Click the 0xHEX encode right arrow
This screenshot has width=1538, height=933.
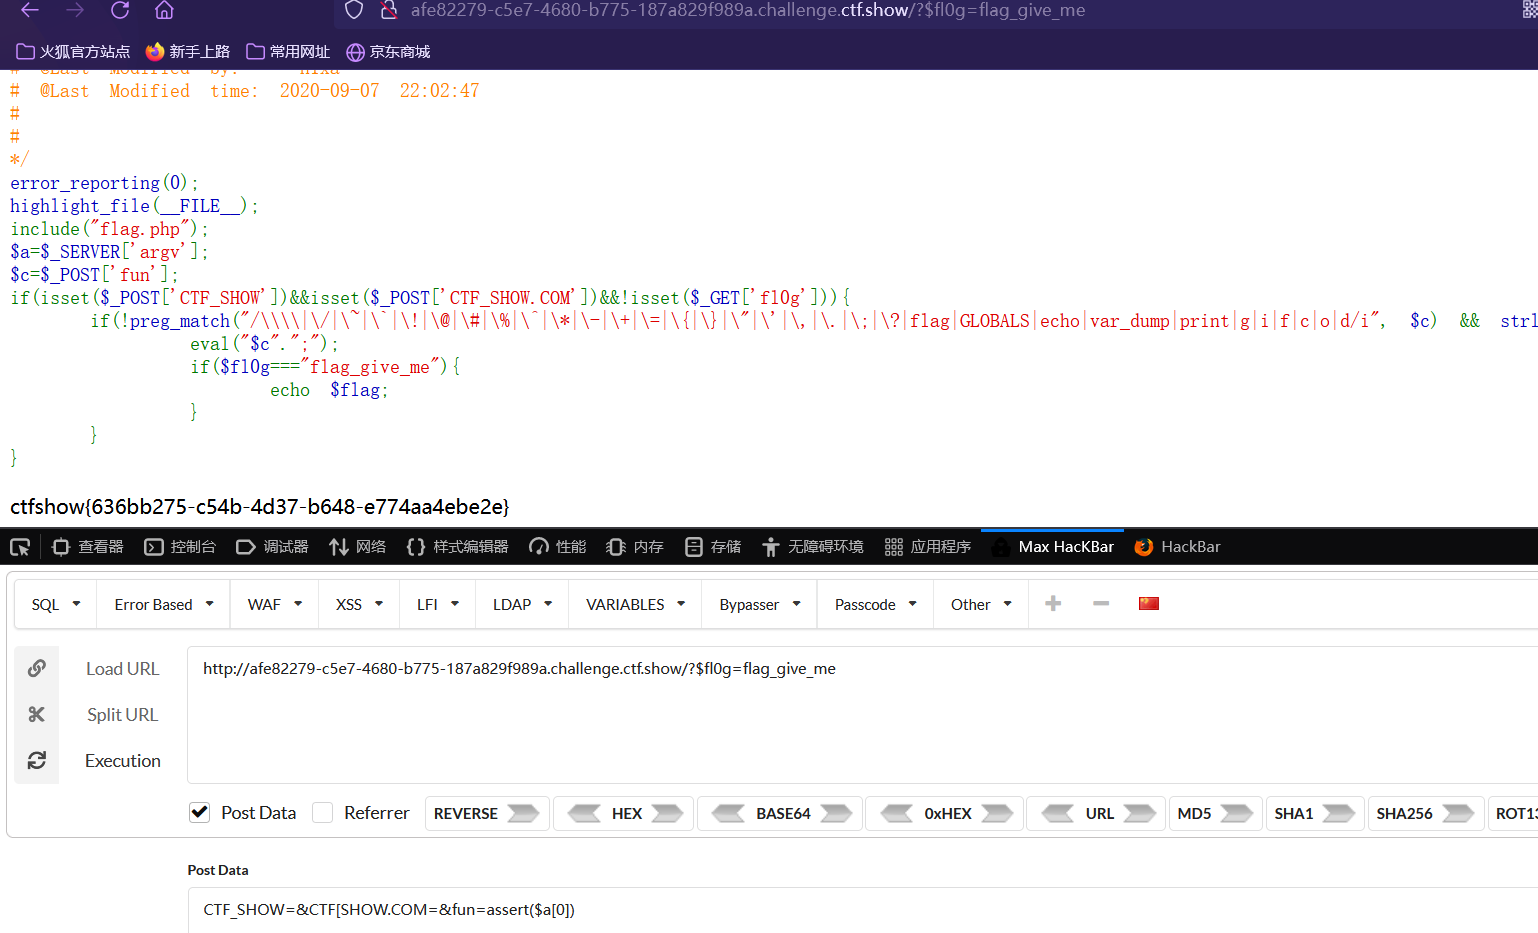pos(997,813)
